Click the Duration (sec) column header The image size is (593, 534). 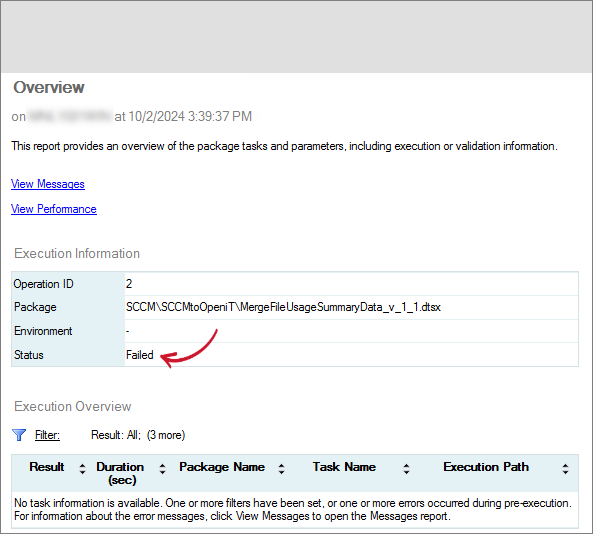coord(120,473)
